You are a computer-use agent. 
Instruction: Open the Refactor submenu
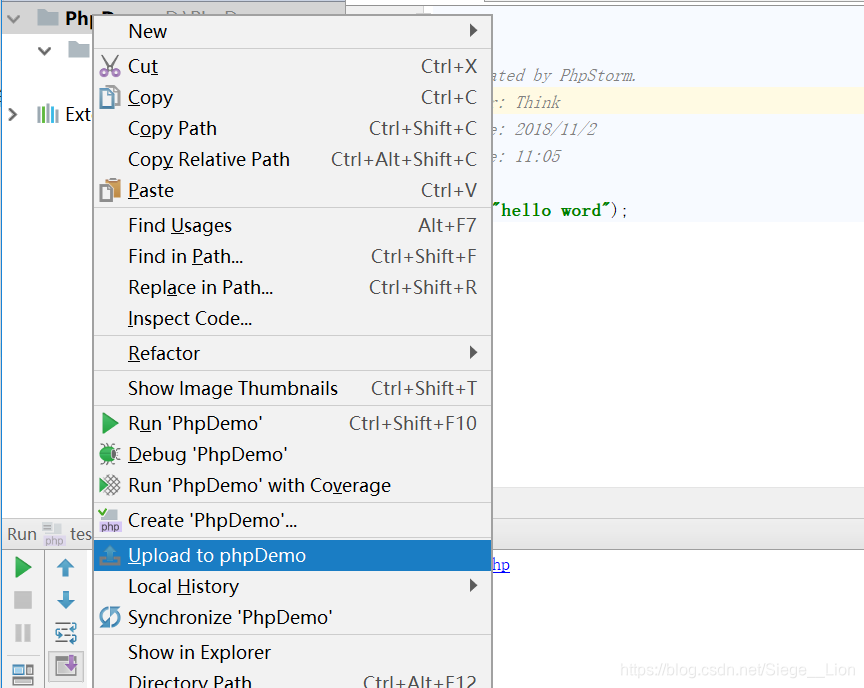click(293, 353)
